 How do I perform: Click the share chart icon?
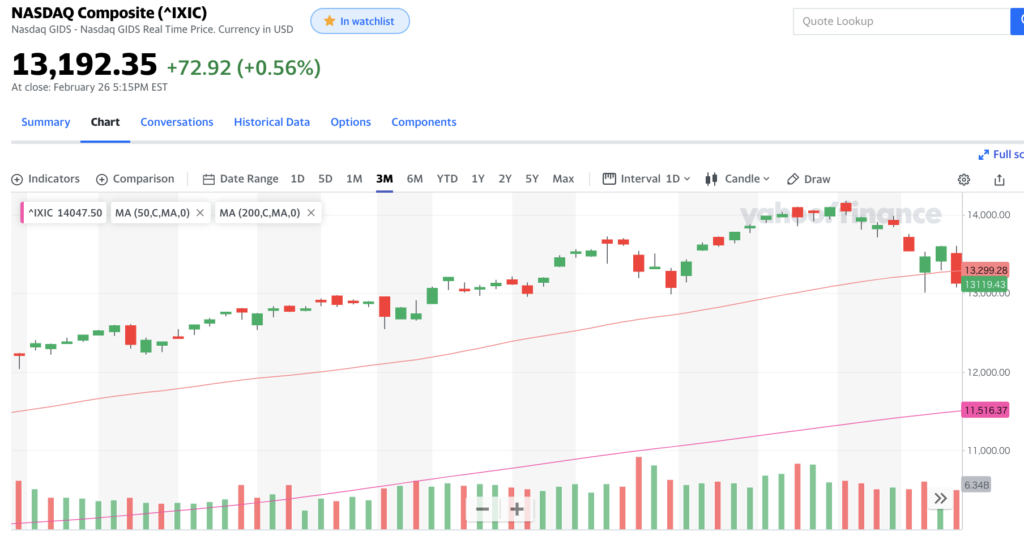pos(999,179)
